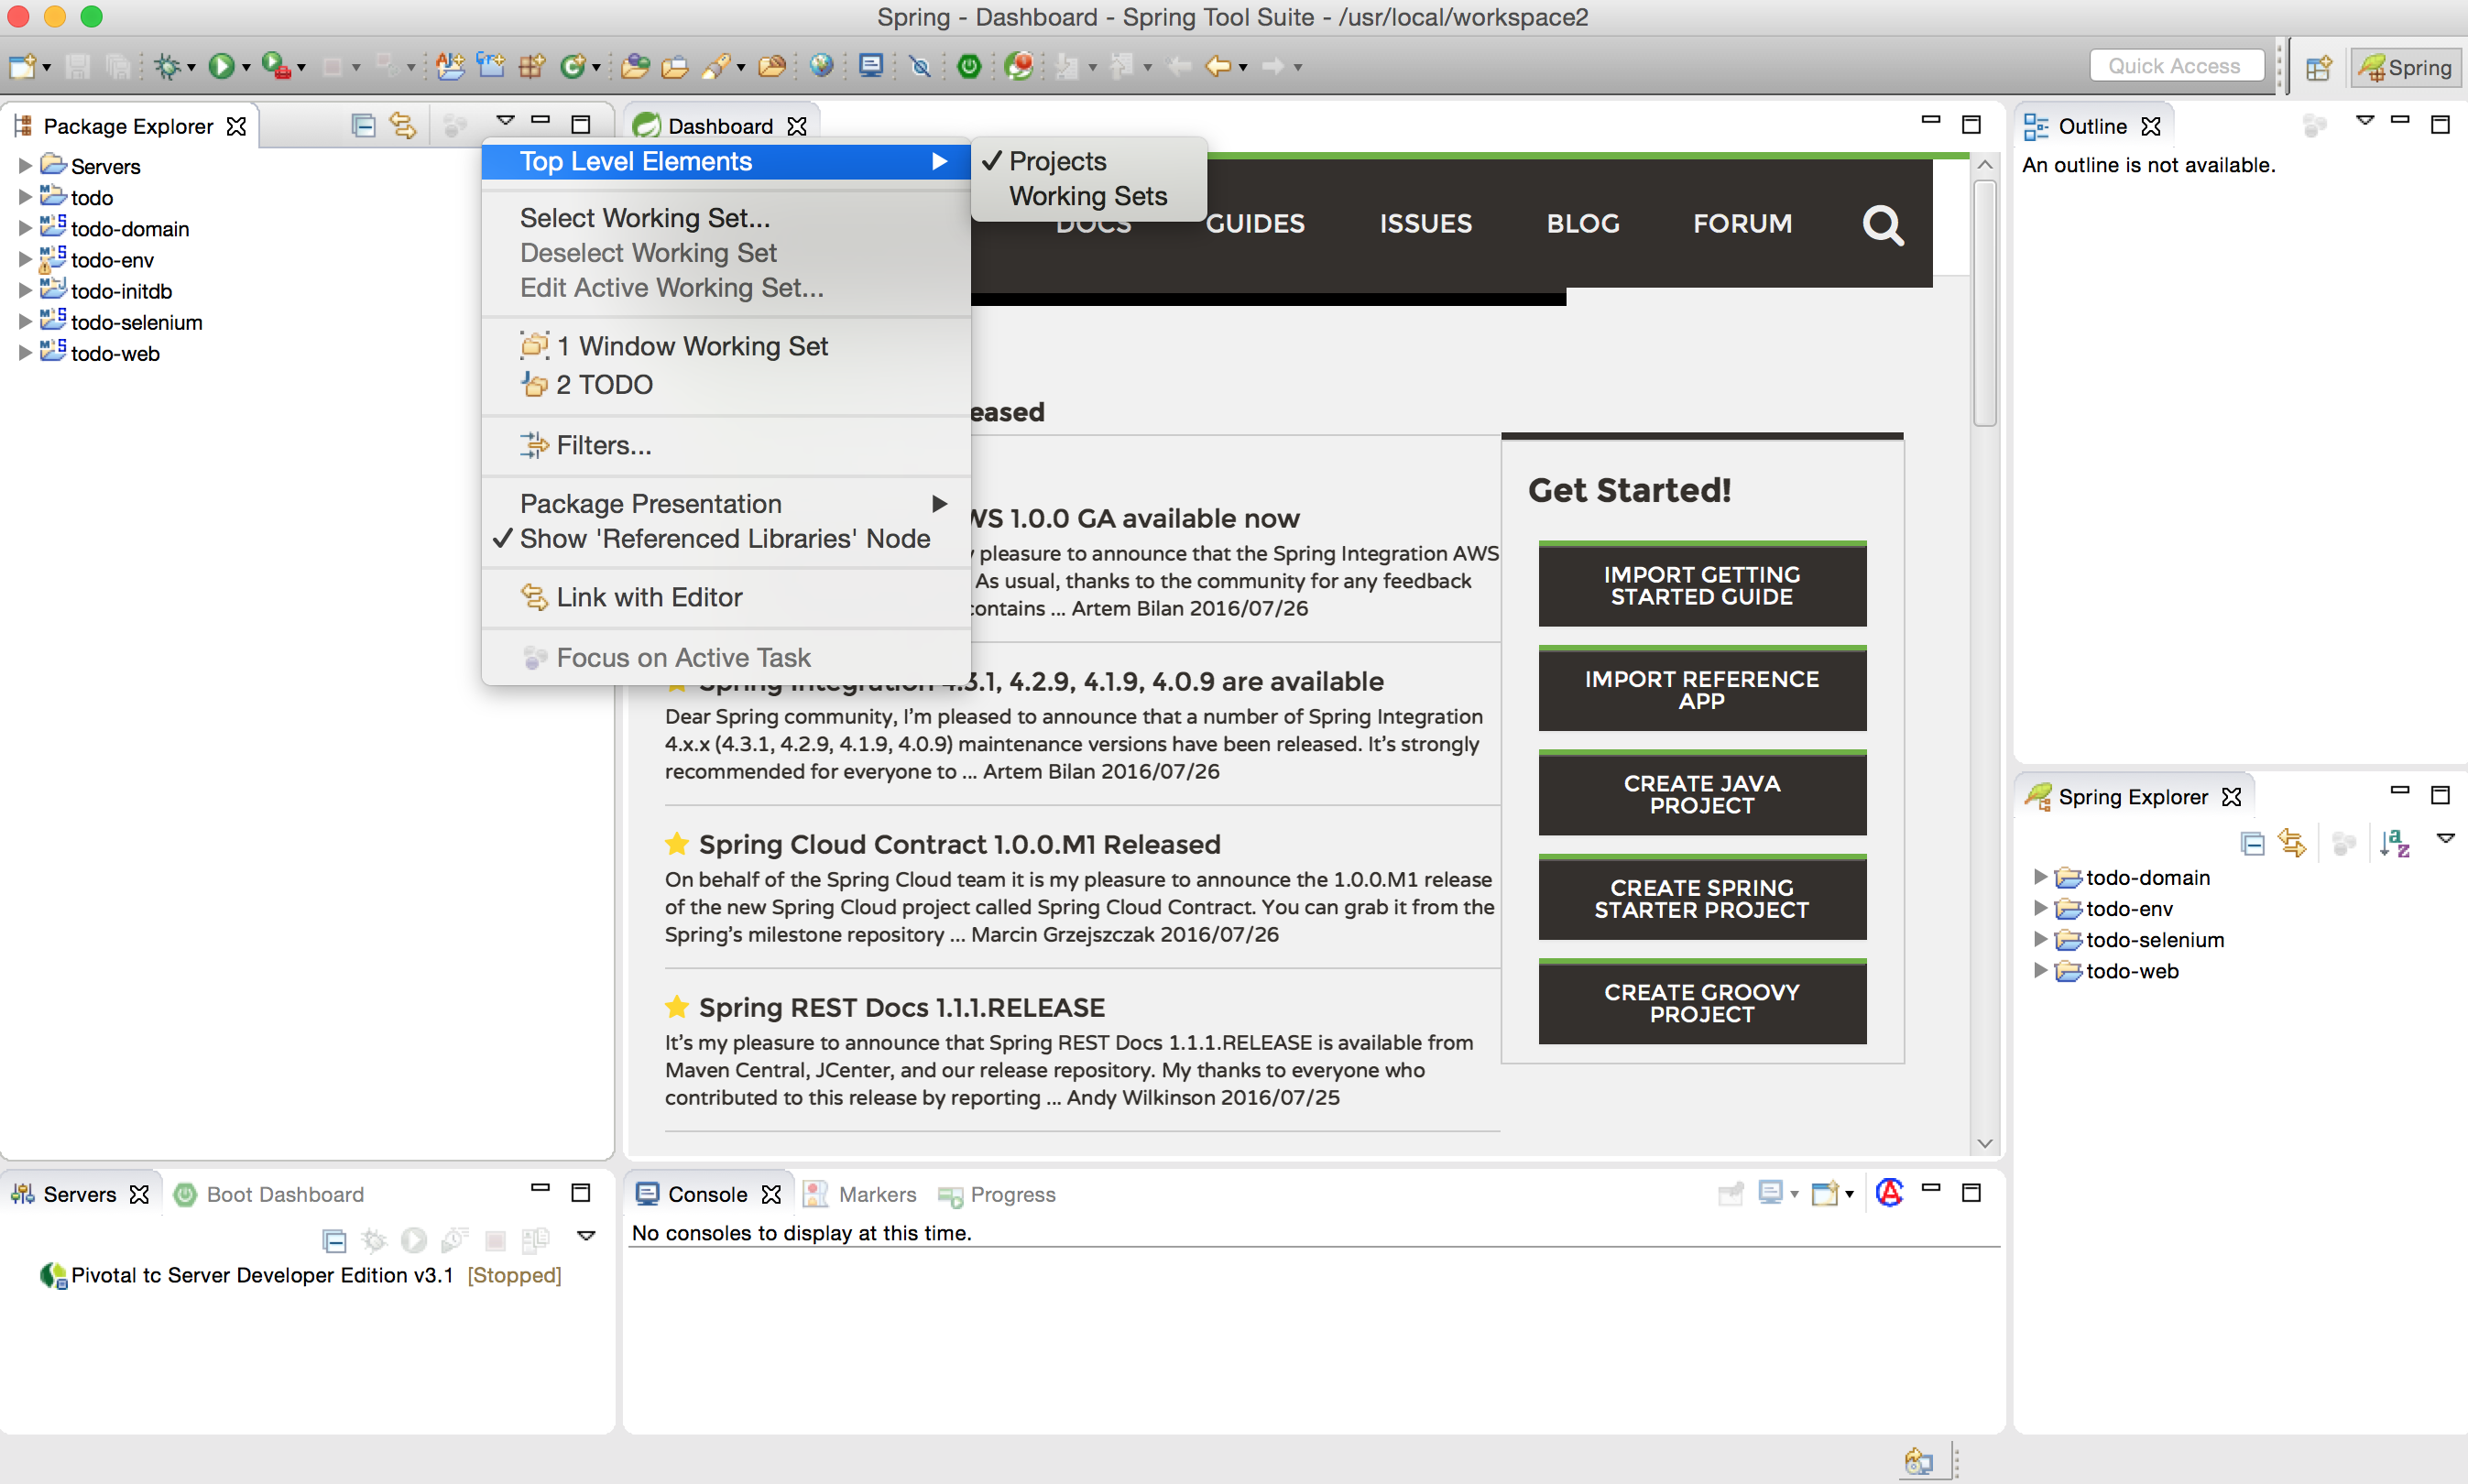The height and width of the screenshot is (1484, 2468).
Task: Click the Relaunch icon with red dot
Action: pos(1019,66)
